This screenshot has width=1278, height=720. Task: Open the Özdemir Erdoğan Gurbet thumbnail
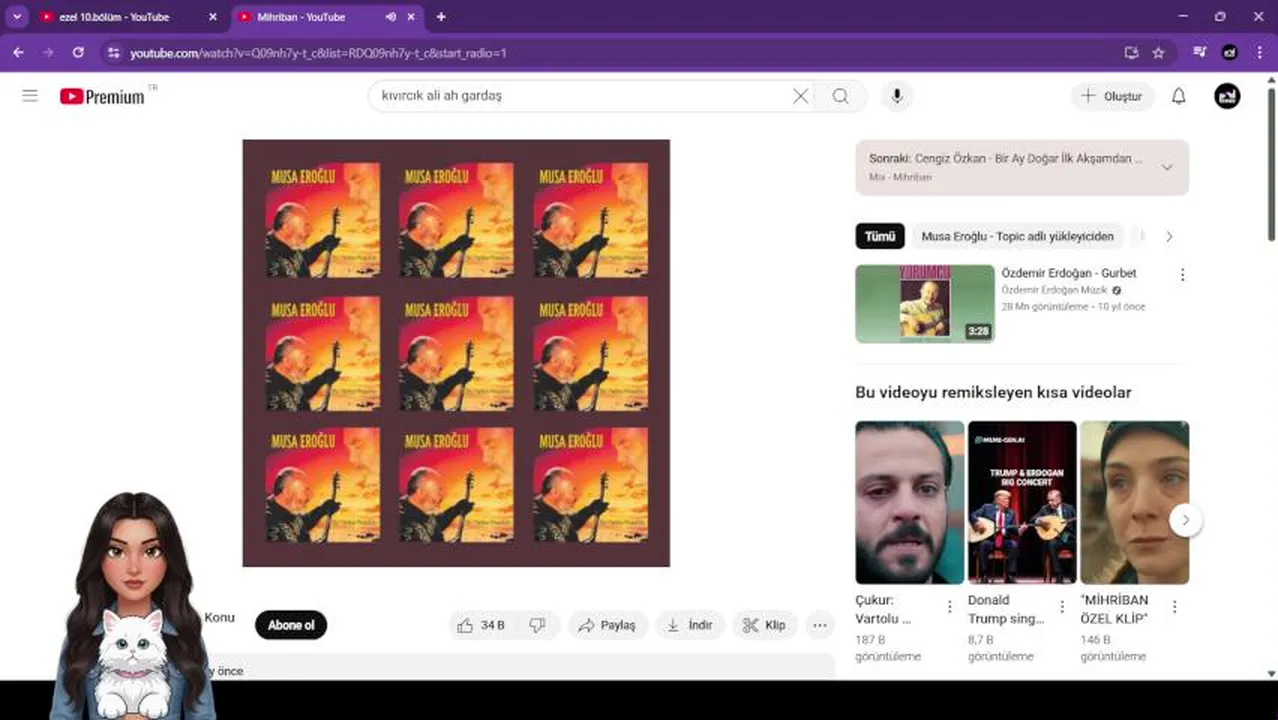tap(925, 304)
